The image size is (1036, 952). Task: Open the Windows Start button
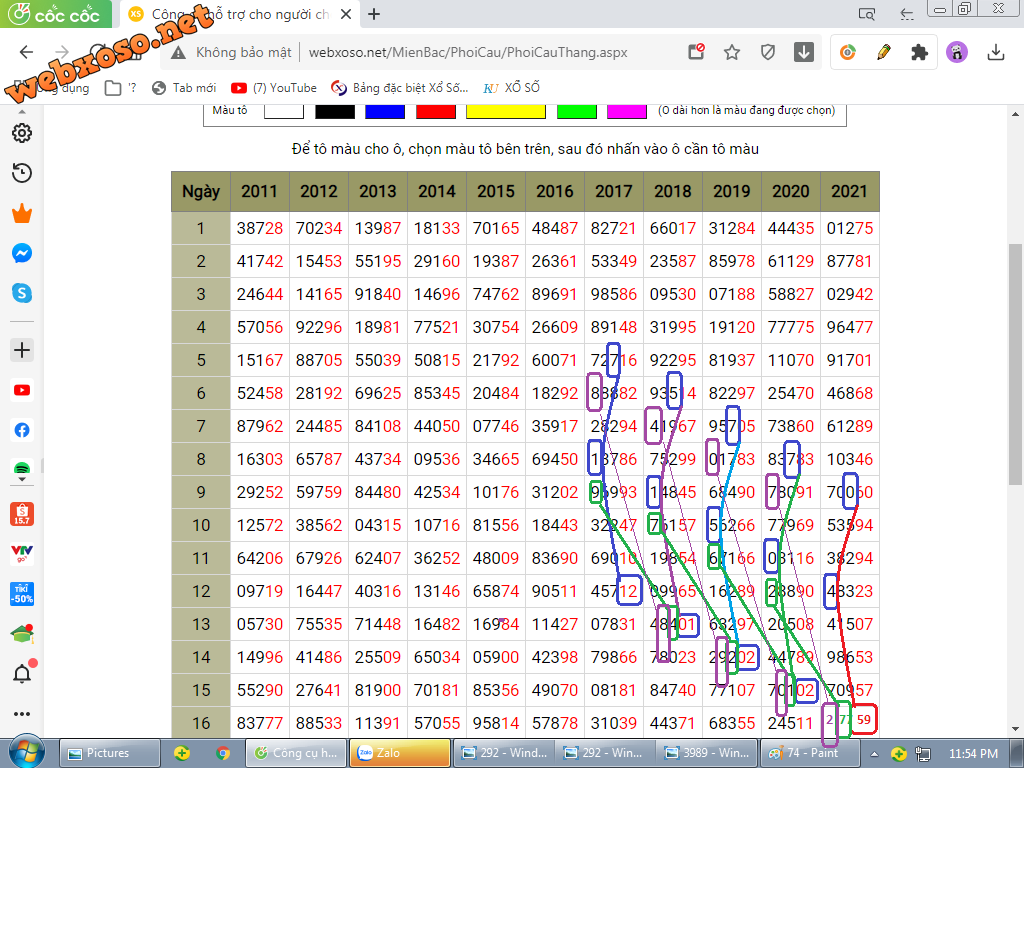coord(27,753)
